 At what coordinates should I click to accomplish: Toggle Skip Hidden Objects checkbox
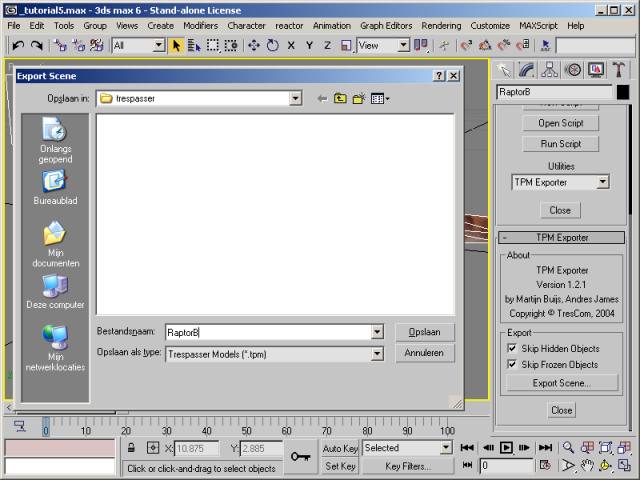[x=512, y=349]
